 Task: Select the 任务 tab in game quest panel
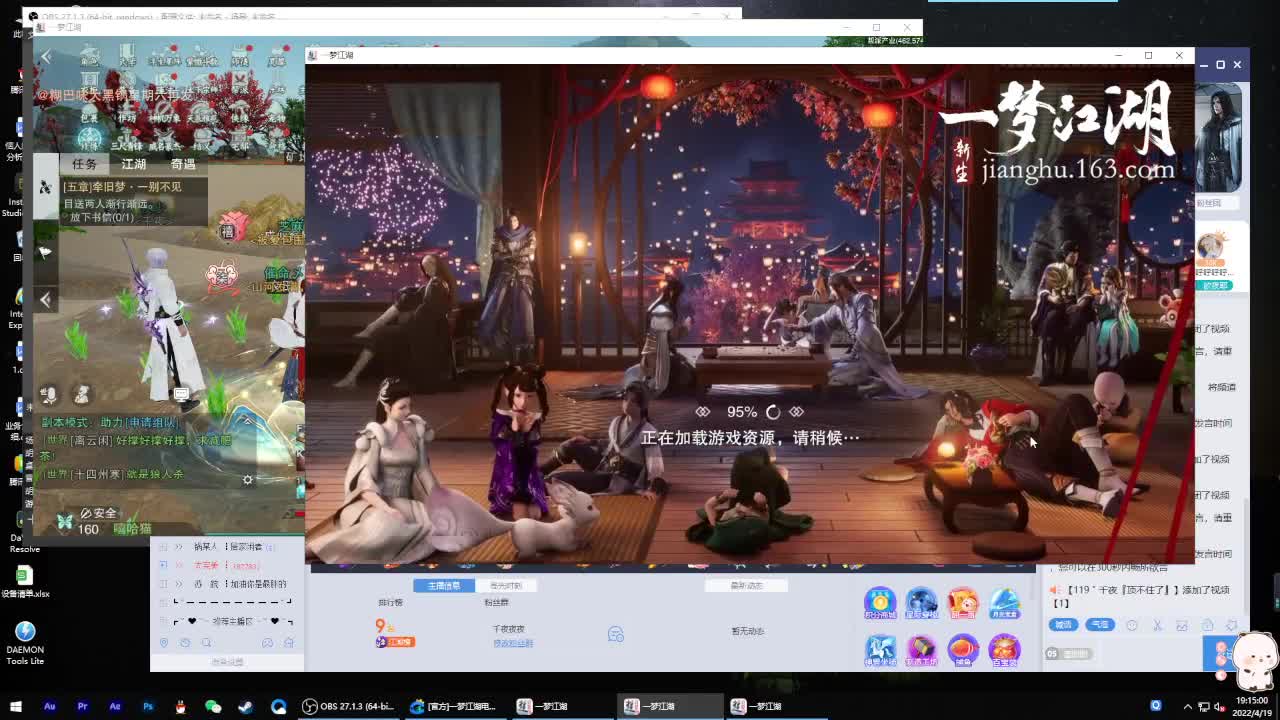(x=84, y=164)
